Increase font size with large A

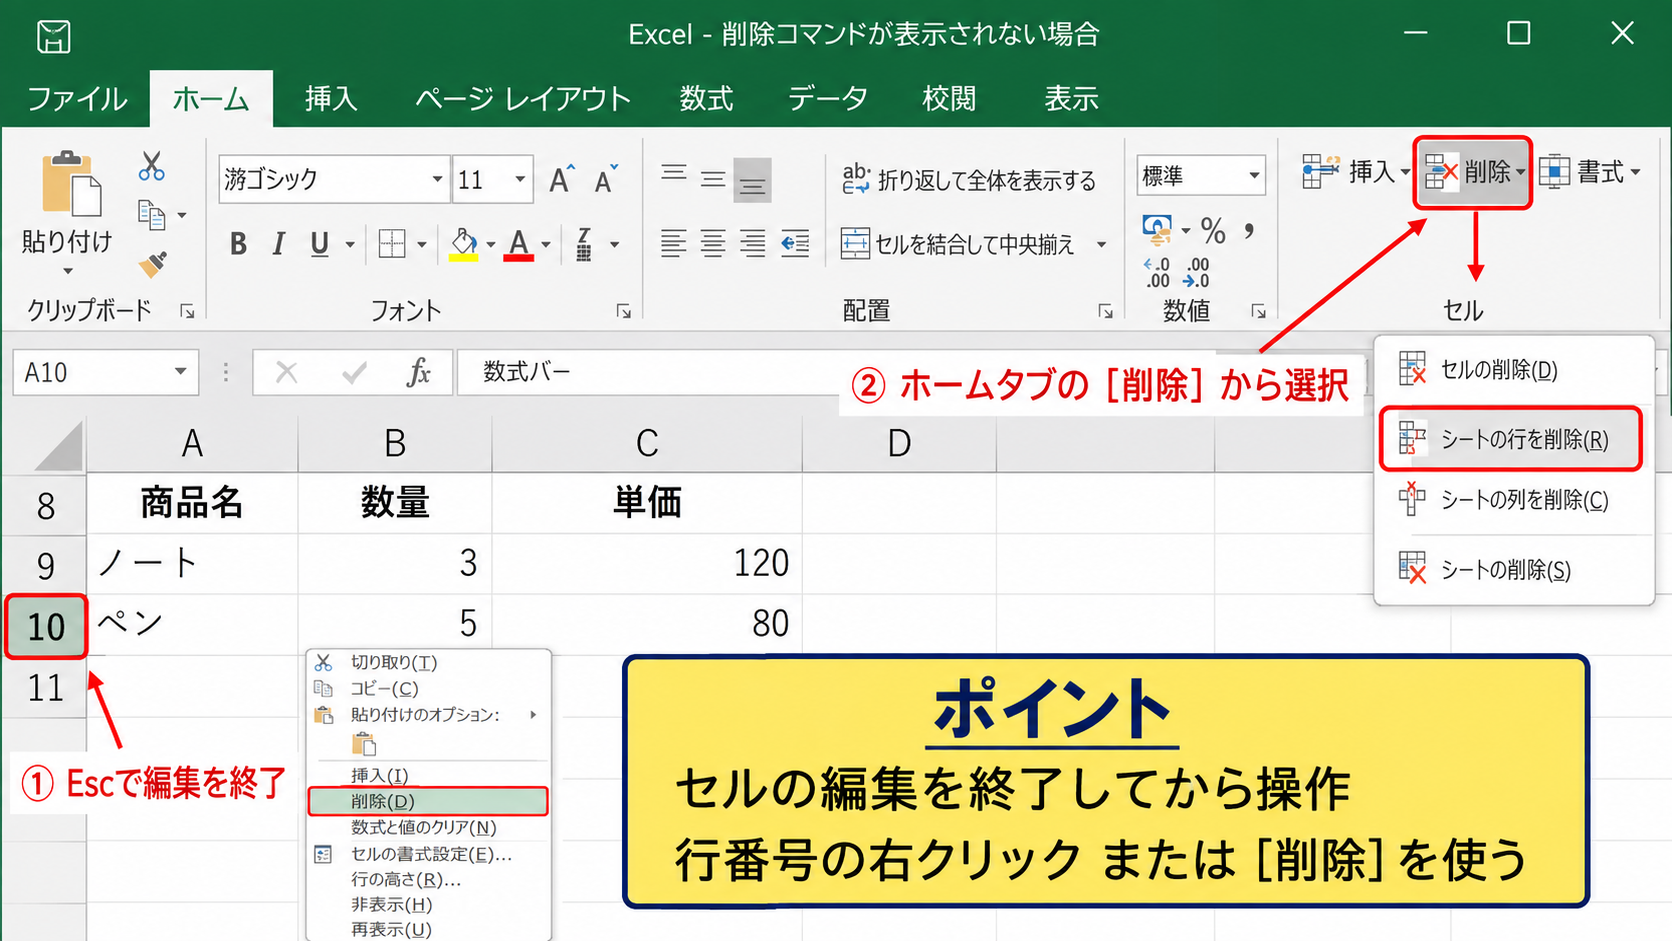(x=560, y=180)
